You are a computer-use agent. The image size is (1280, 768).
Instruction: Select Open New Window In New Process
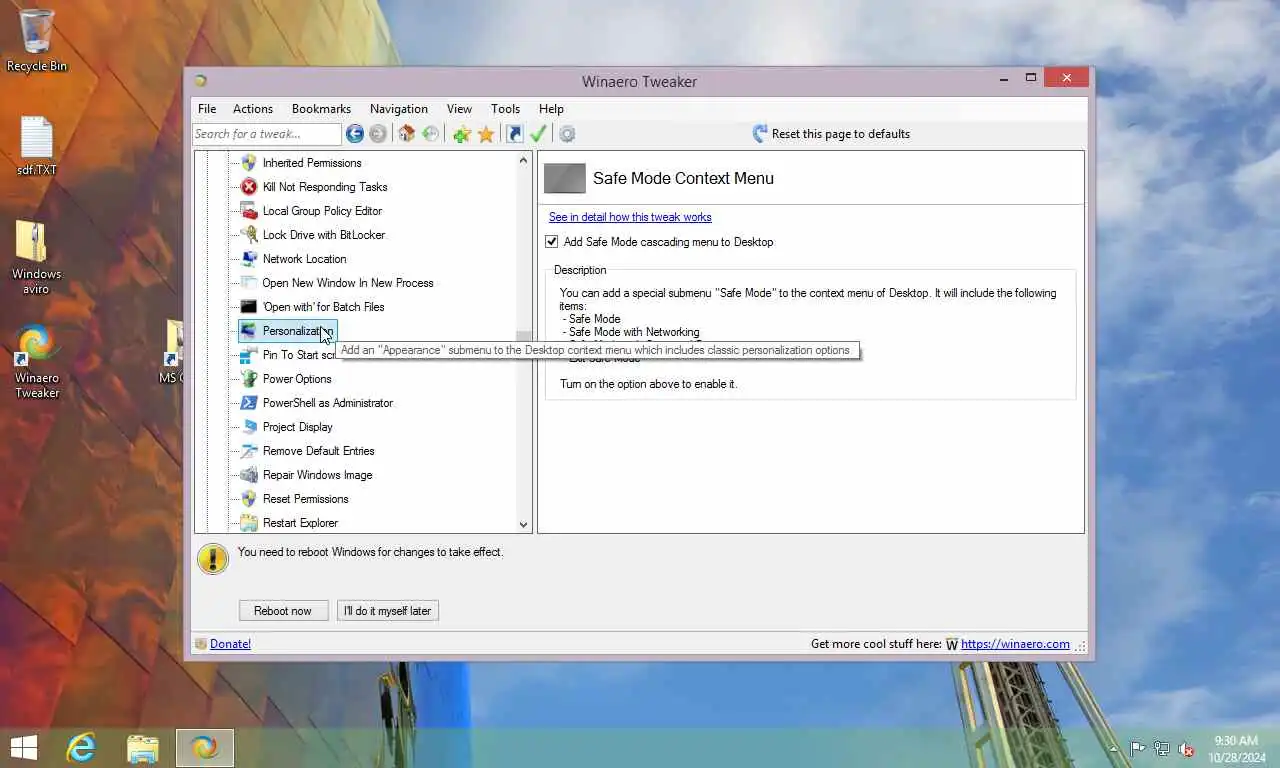tap(348, 283)
